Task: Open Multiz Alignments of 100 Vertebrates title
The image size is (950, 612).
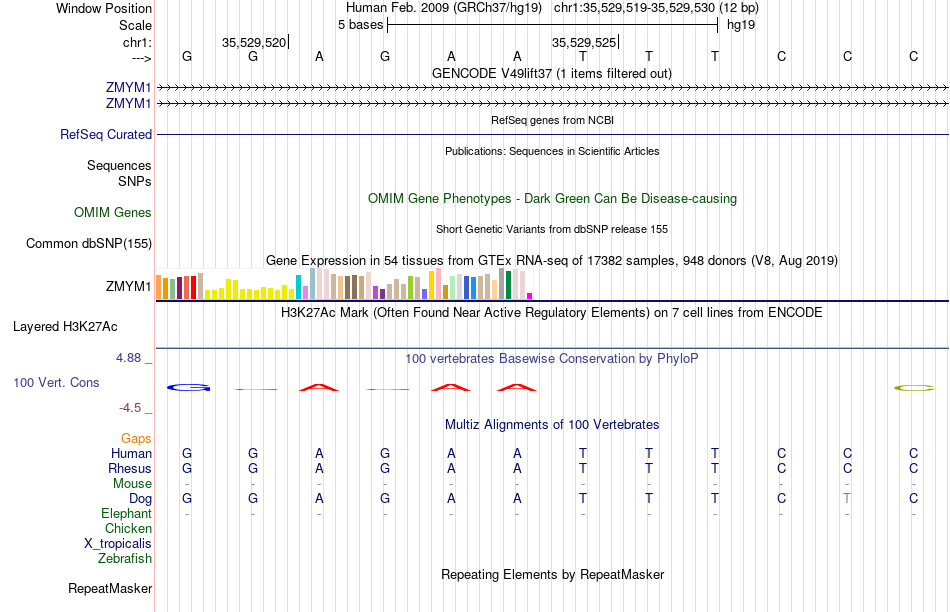Action: click(552, 424)
